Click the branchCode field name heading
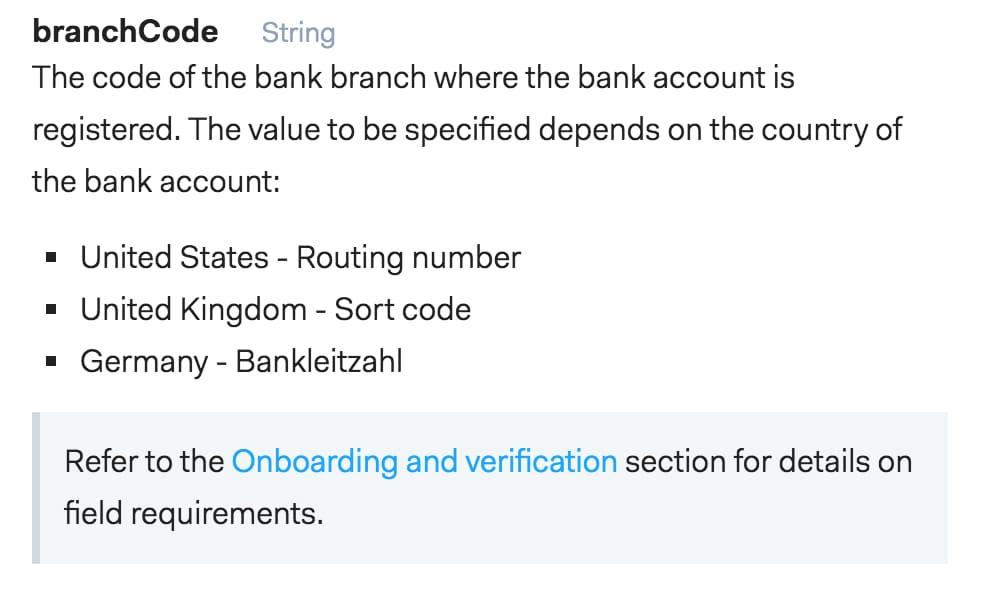This screenshot has width=994, height=594. [125, 32]
